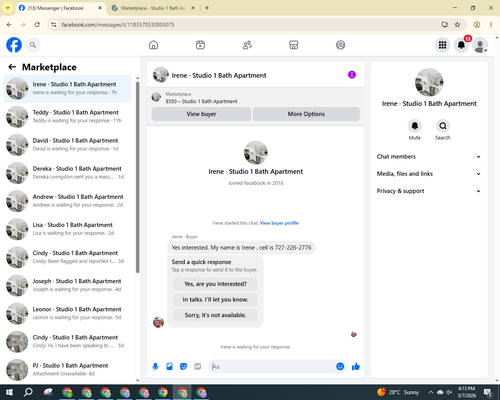The height and width of the screenshot is (400, 500).
Task: Open conversation info purple icon
Action: point(352,75)
